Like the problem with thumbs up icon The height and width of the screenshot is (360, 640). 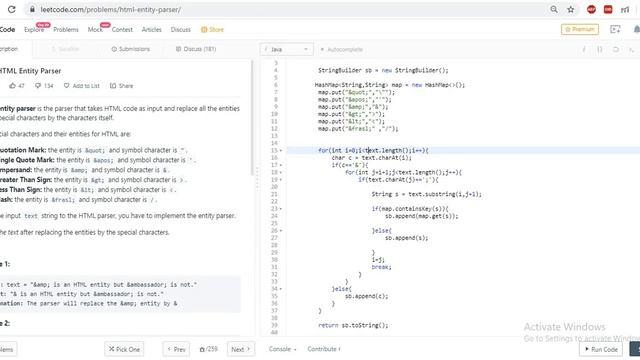(x=17, y=86)
